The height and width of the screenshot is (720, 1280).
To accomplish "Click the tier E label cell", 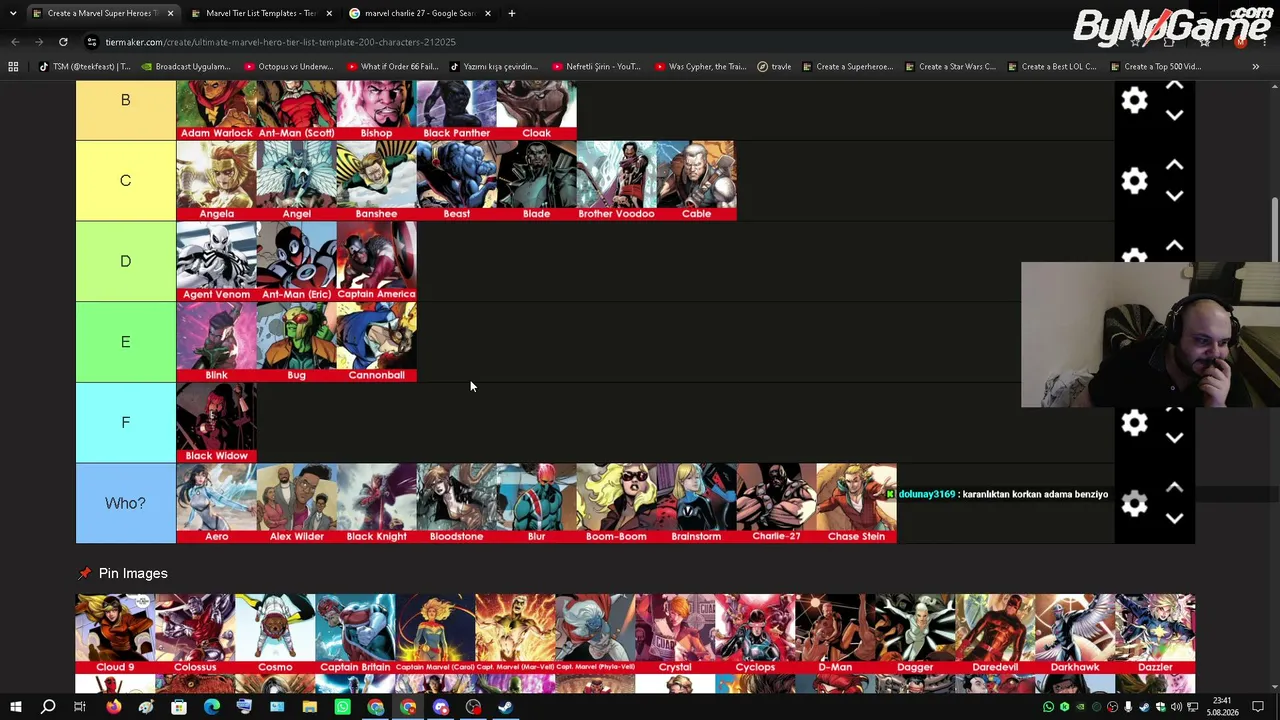I will [125, 342].
